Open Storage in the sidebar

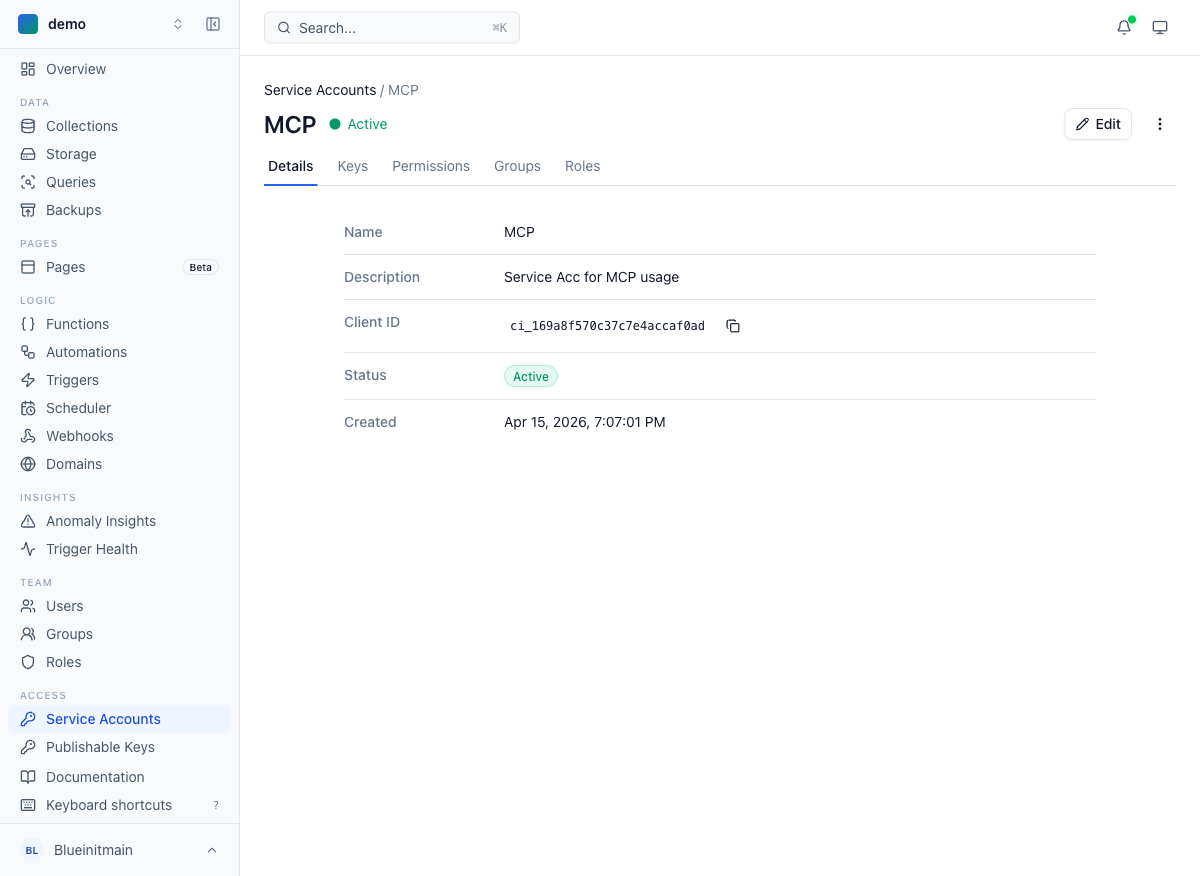click(119, 154)
